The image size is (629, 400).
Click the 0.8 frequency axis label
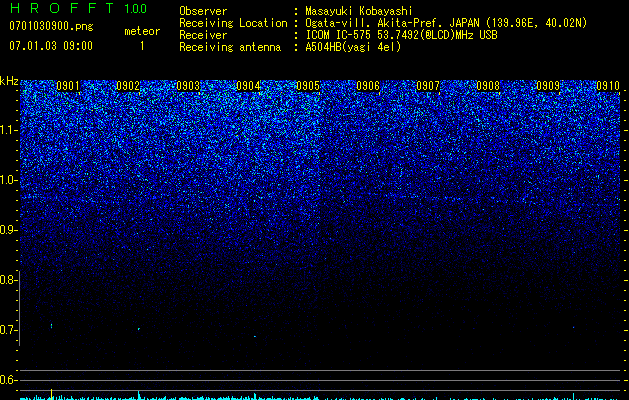8,280
